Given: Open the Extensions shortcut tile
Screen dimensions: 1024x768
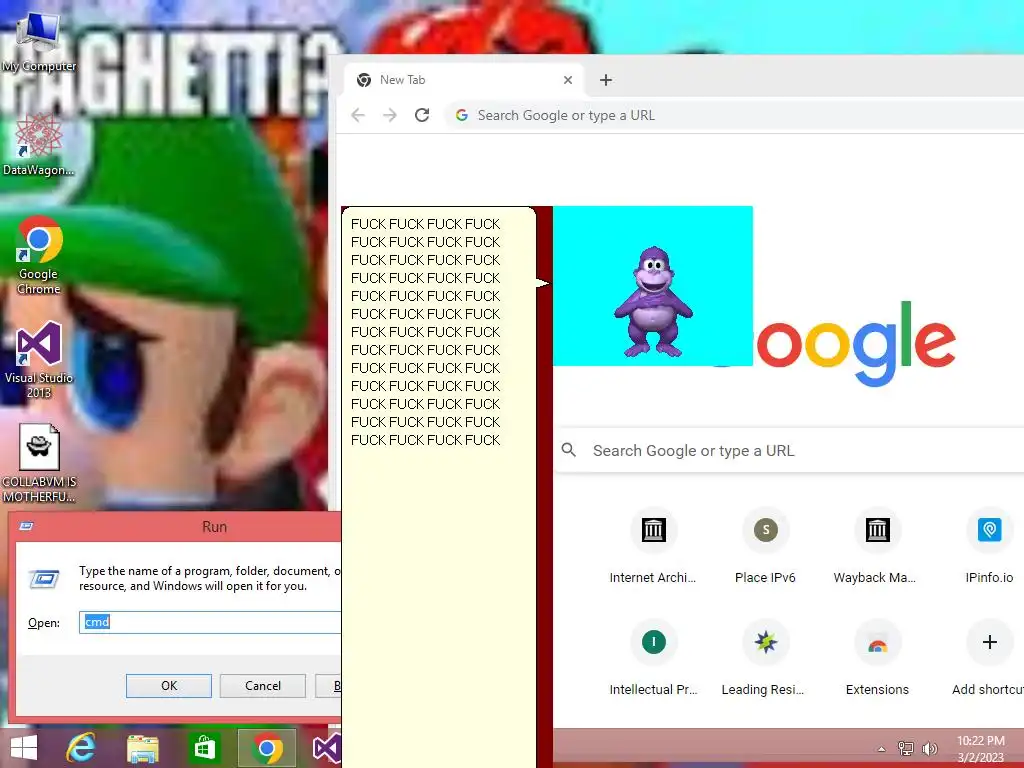Looking at the screenshot, I should coord(877,658).
